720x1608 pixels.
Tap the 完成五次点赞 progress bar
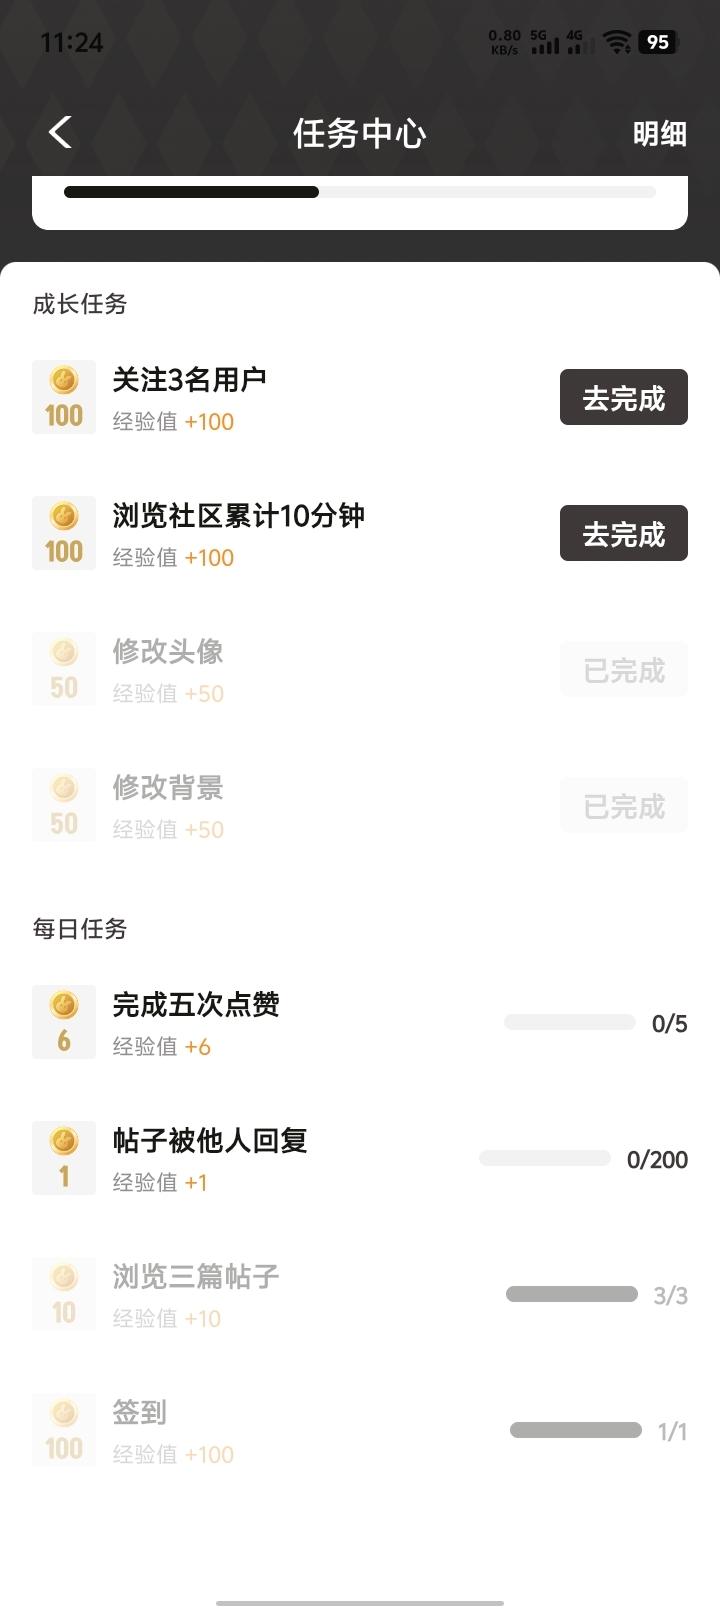click(x=570, y=1022)
